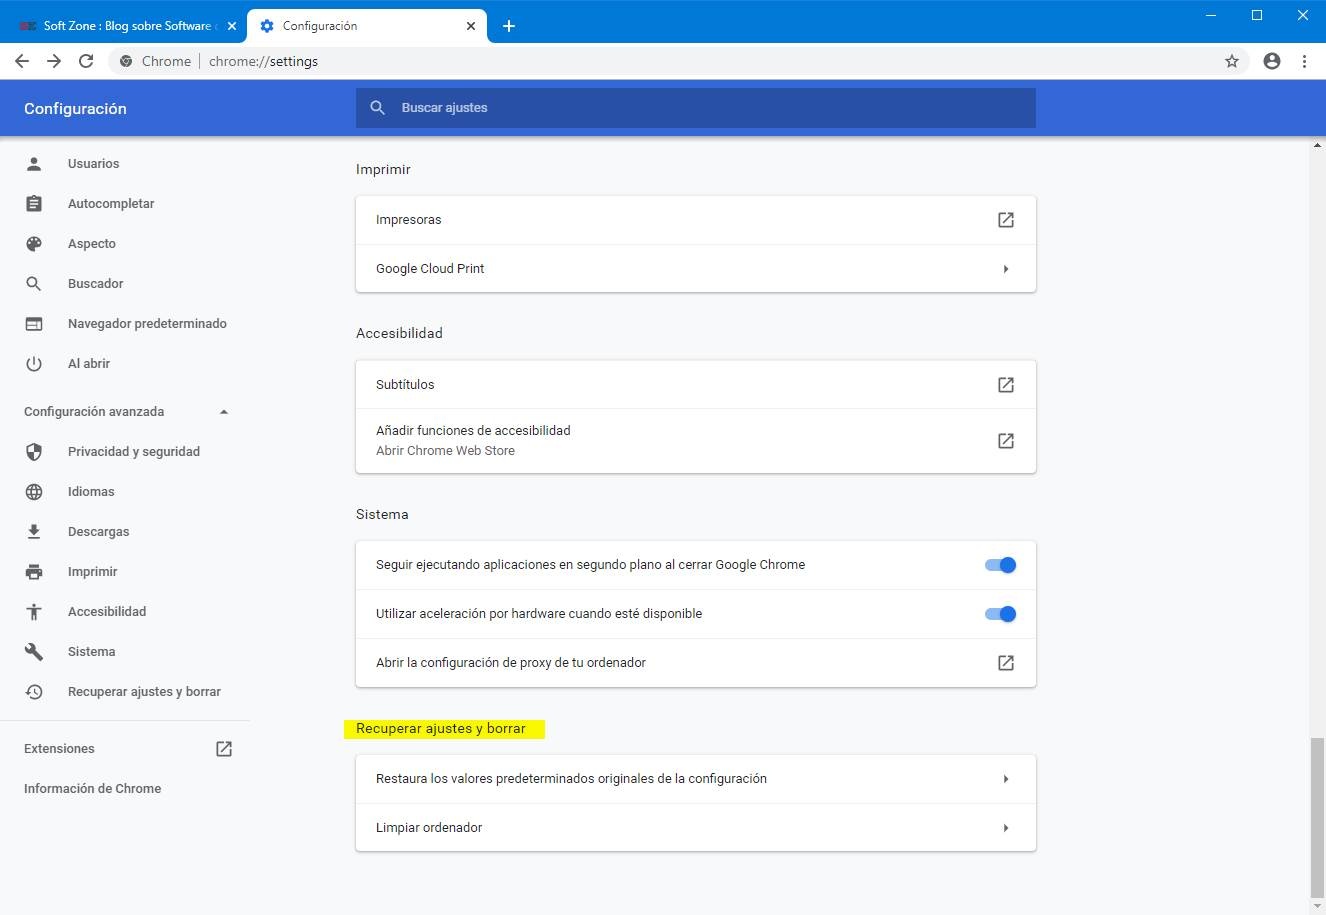1326x915 pixels.
Task: Open Impresoras row
Action: click(x=696, y=220)
